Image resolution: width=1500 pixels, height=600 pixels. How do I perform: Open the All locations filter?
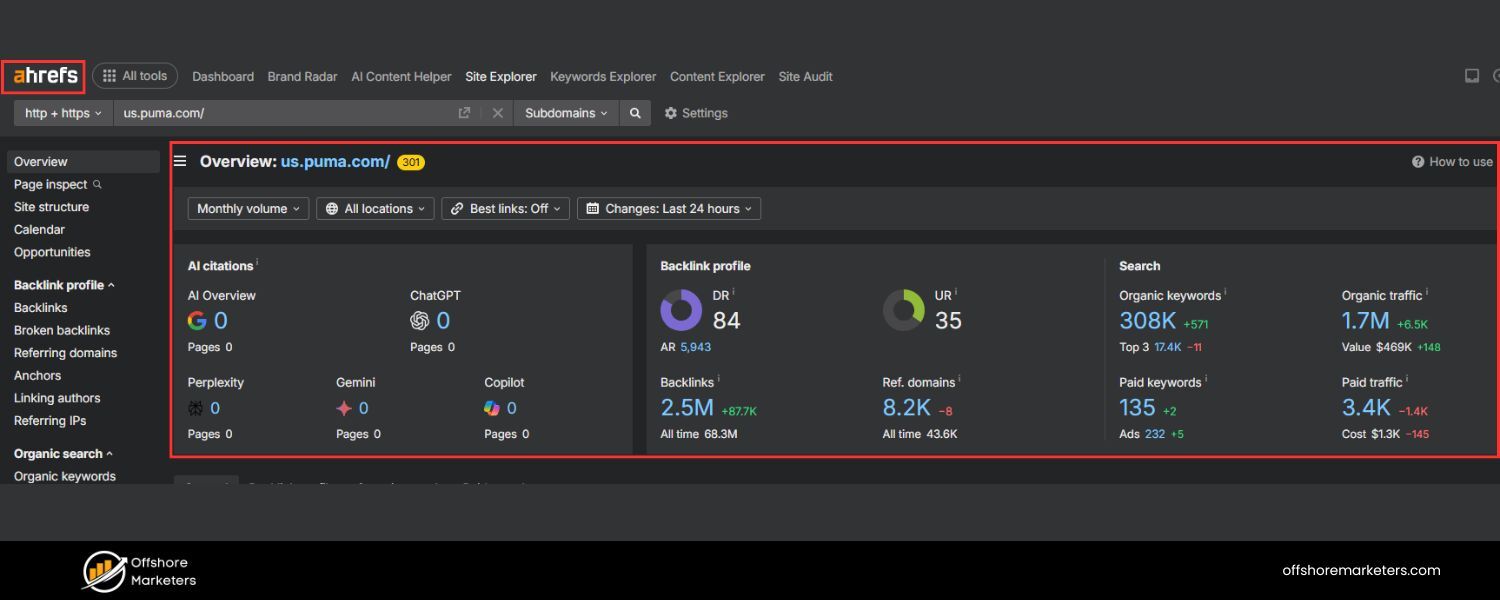[x=375, y=209]
